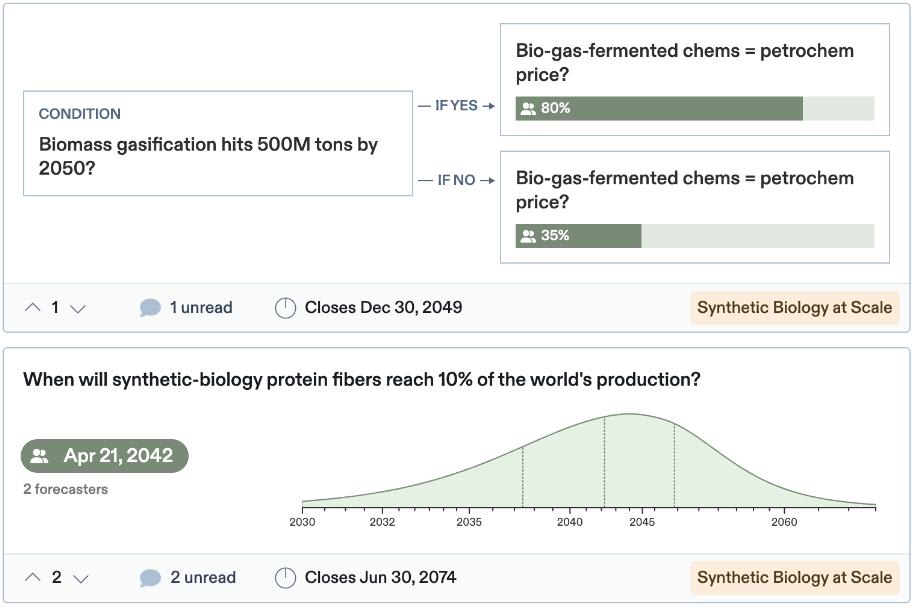914x608 pixels.
Task: Open comment bubble showing 2 unread
Action: [150, 578]
